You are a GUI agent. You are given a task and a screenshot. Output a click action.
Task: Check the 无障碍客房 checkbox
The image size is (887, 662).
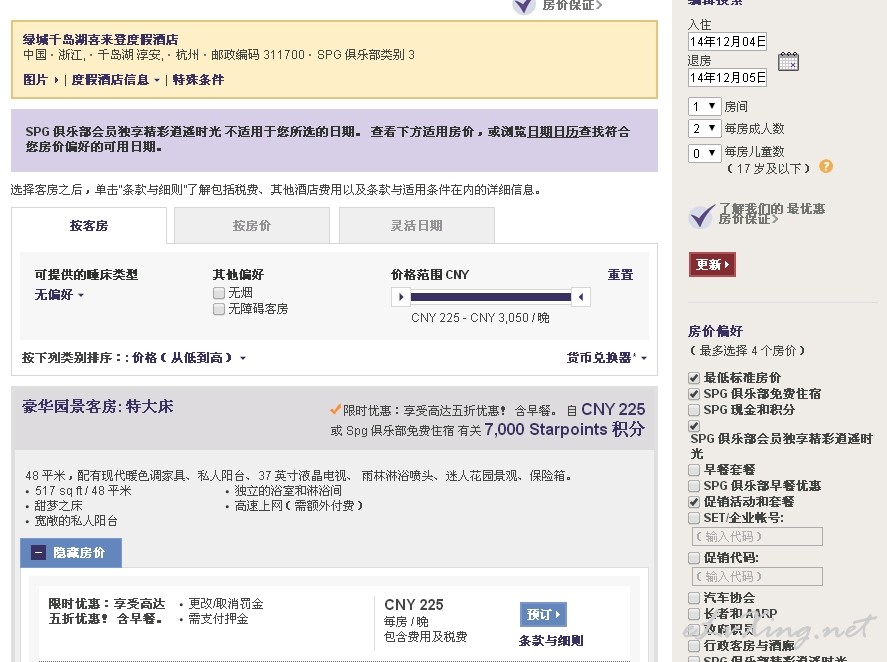219,309
